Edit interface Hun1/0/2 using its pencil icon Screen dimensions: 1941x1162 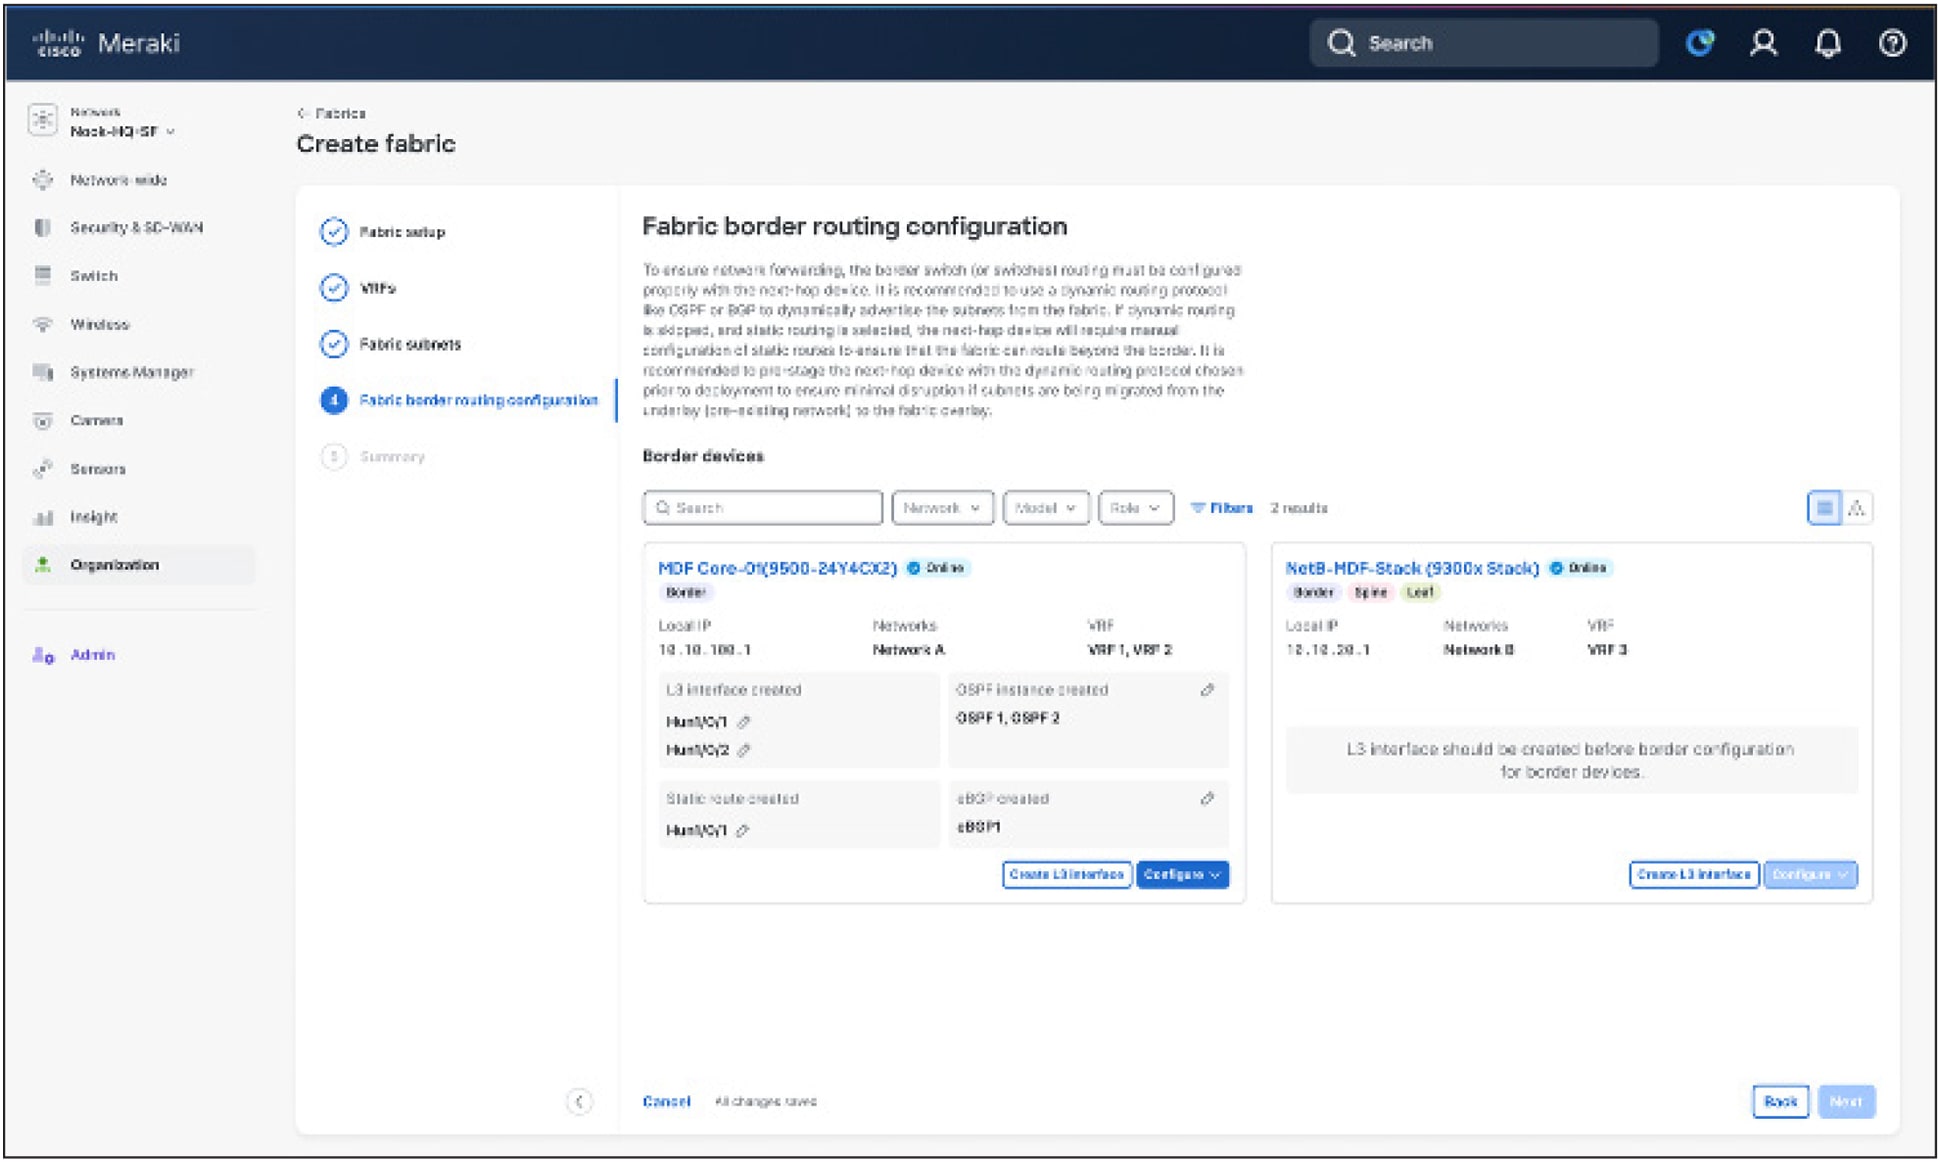coord(741,749)
